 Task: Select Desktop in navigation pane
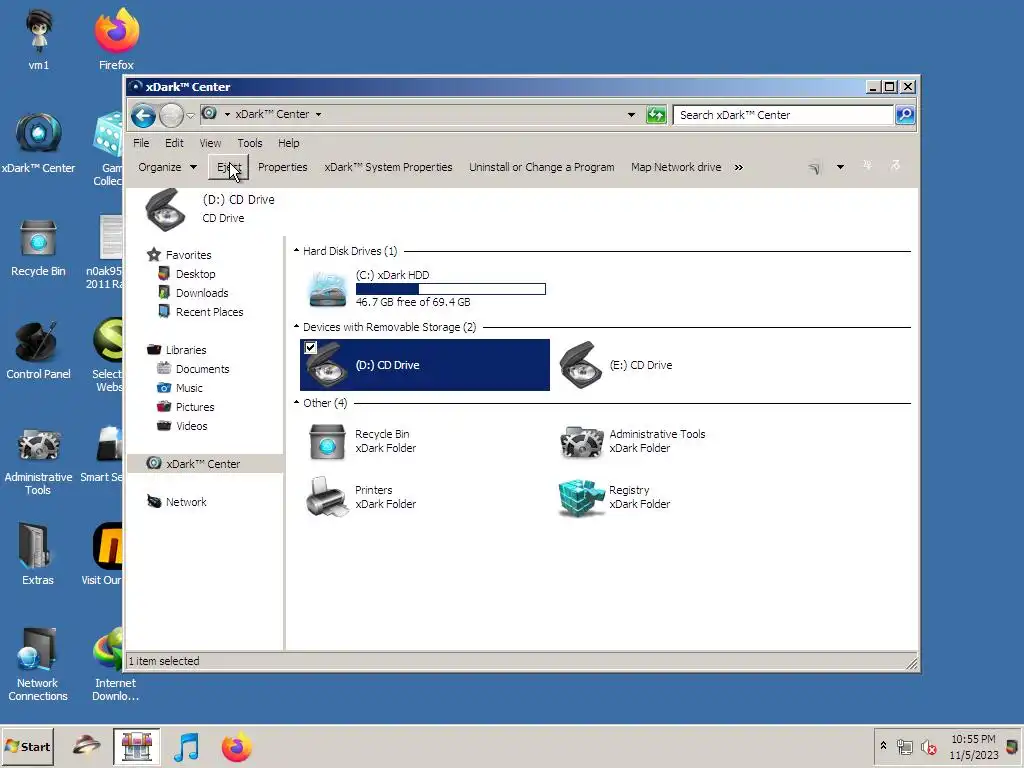tap(195, 274)
